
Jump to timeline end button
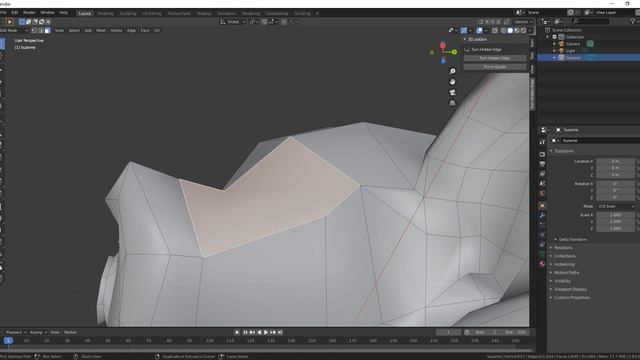tap(280, 333)
